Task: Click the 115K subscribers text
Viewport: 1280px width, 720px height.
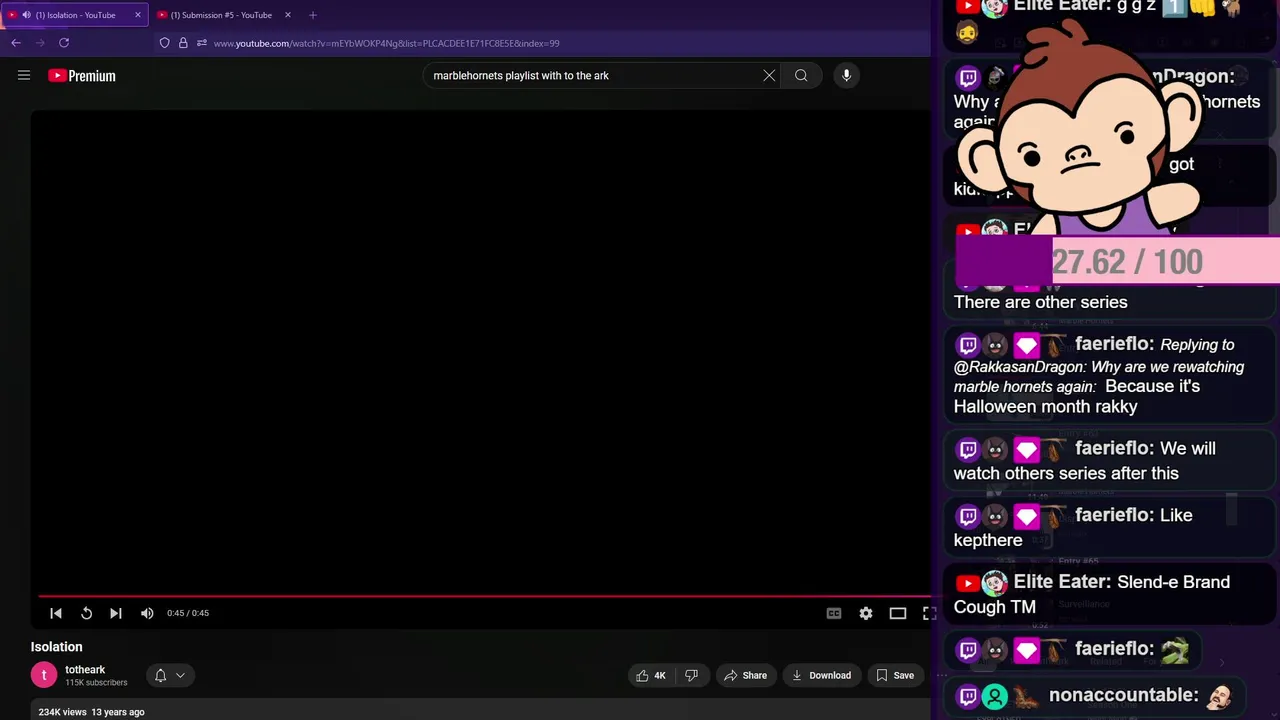Action: (96, 683)
